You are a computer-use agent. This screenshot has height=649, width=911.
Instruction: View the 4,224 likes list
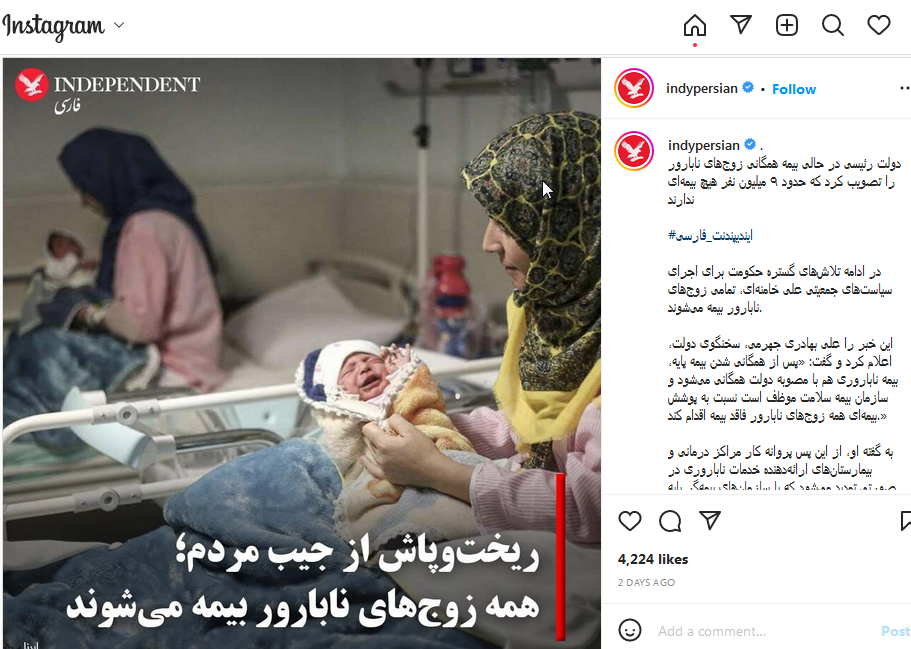click(652, 559)
